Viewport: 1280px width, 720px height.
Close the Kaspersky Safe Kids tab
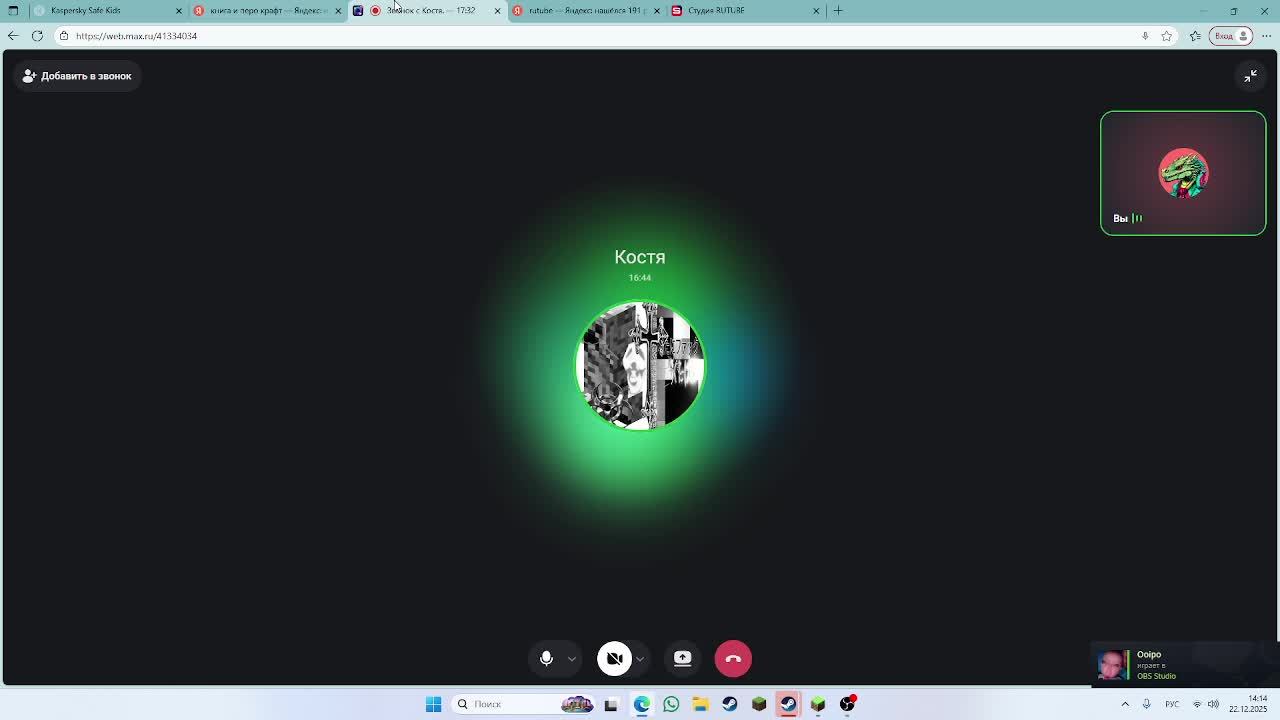(179, 10)
